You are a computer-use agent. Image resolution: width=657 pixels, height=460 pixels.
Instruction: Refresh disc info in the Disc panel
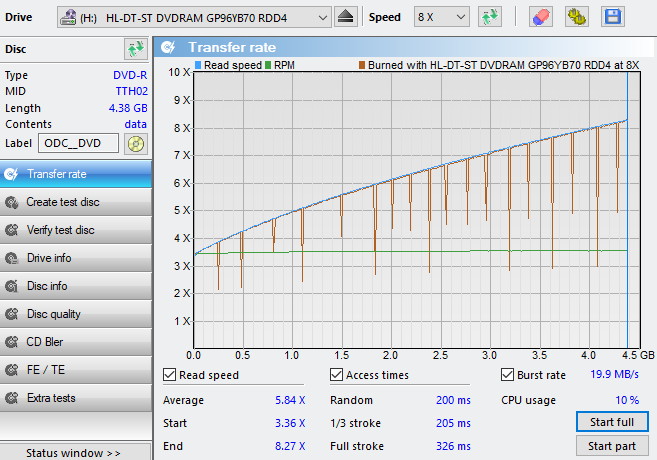135,49
